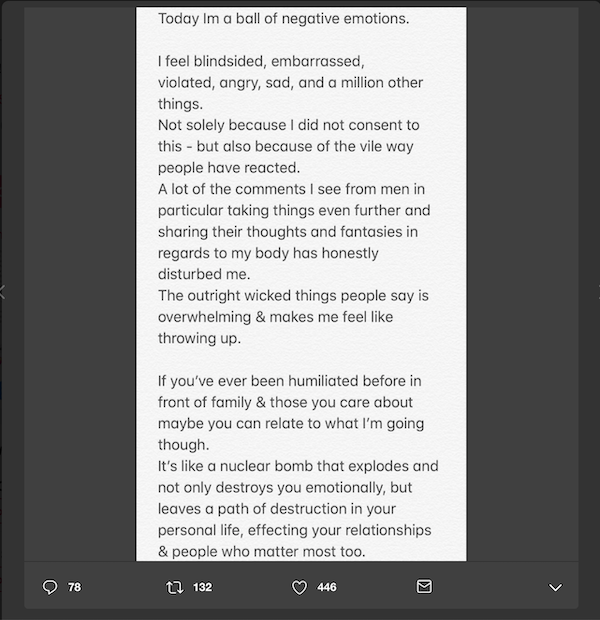This screenshot has height=620, width=600.
Task: Retweet this post using the retweet icon
Action: pos(174,587)
